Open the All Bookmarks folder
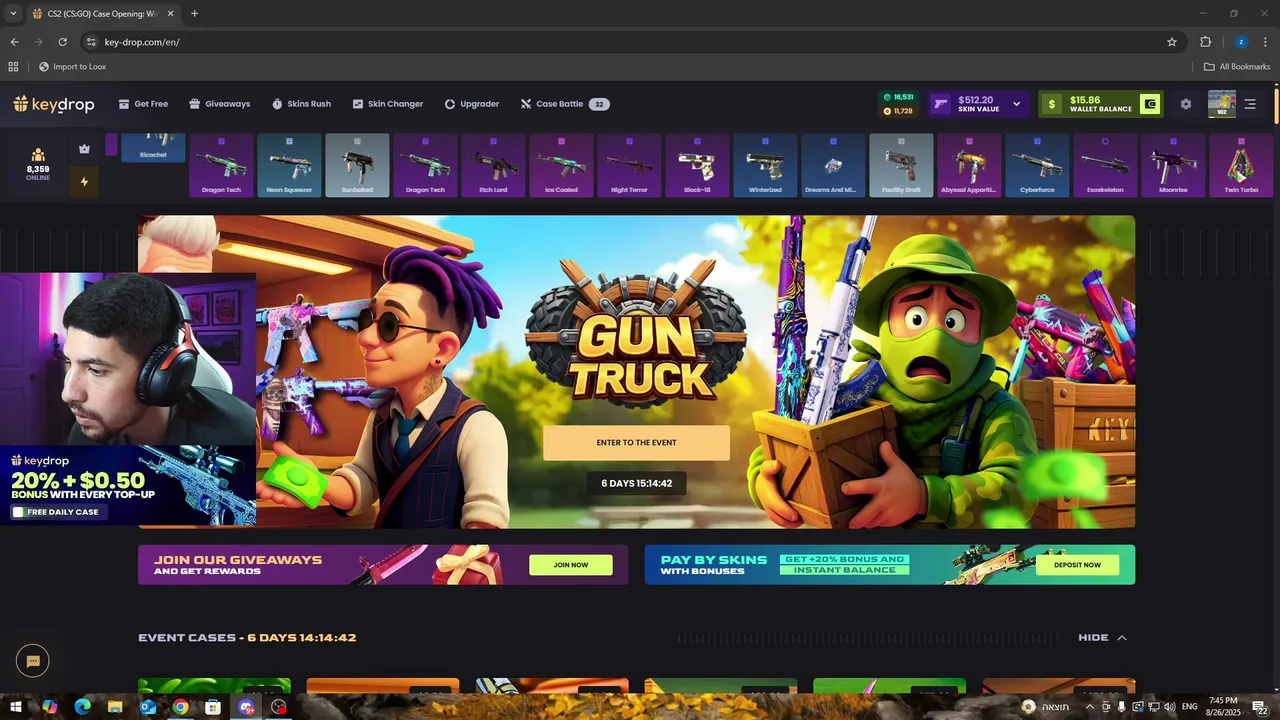The width and height of the screenshot is (1280, 720). click(1237, 67)
